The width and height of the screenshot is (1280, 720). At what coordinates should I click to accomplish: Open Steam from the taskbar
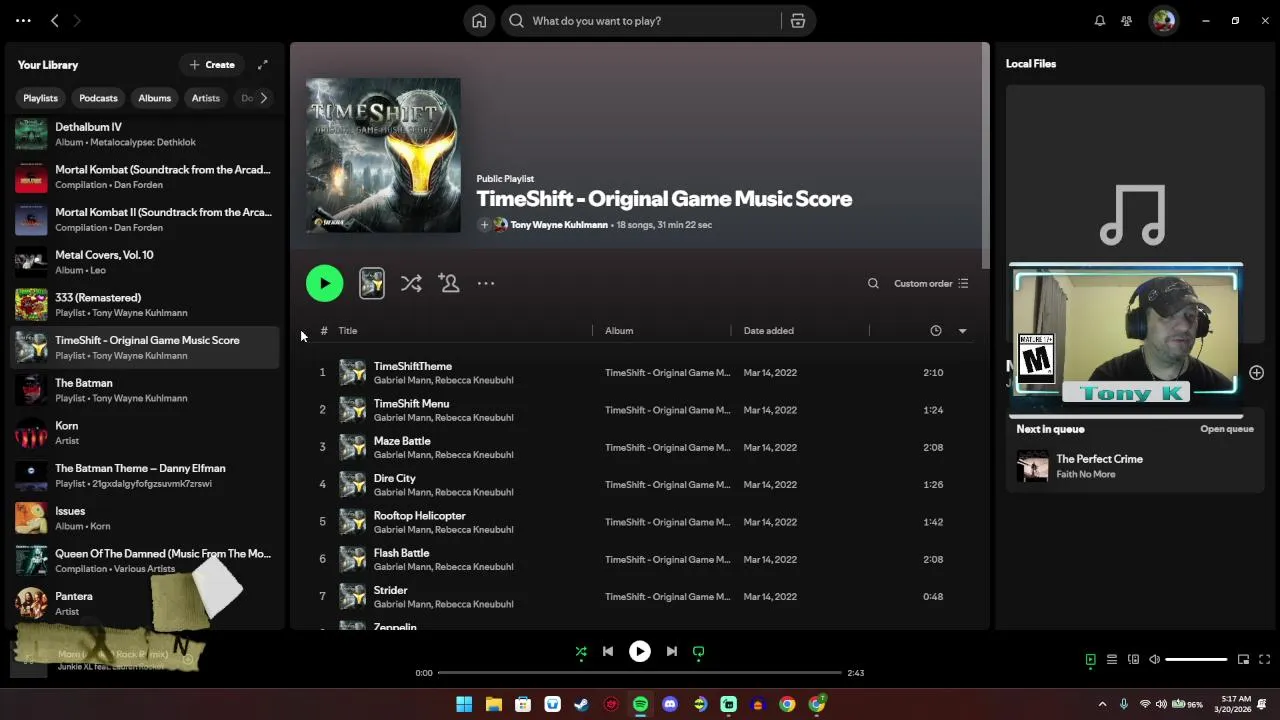pyautogui.click(x=581, y=704)
